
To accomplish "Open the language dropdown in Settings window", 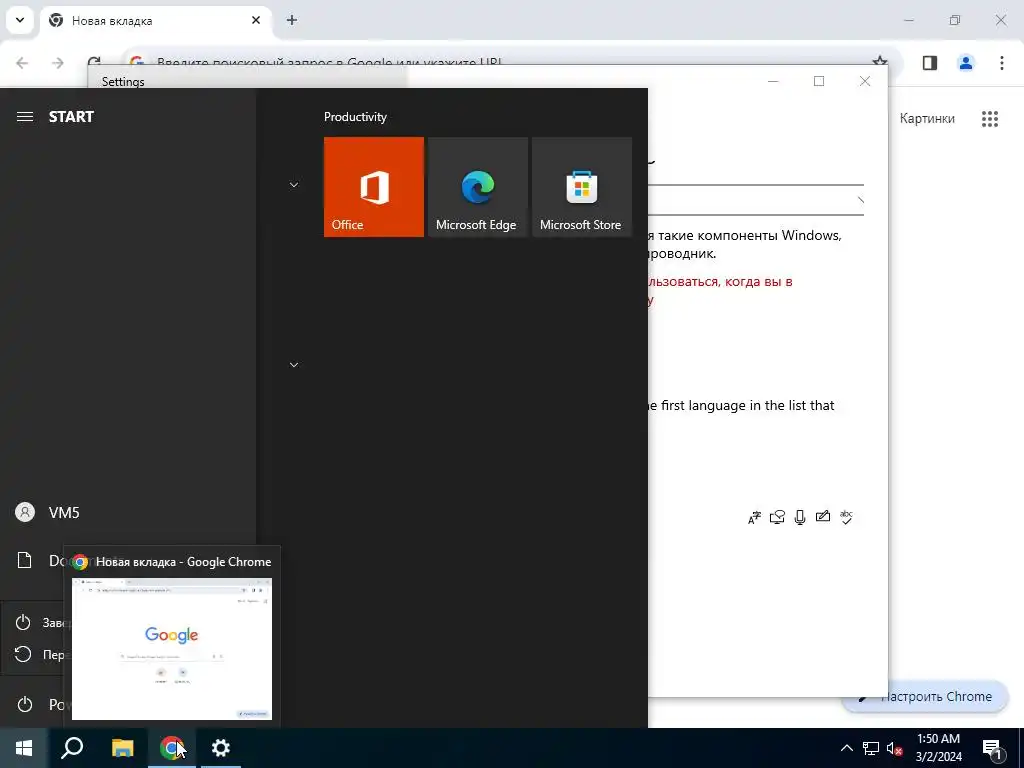I will (x=756, y=200).
